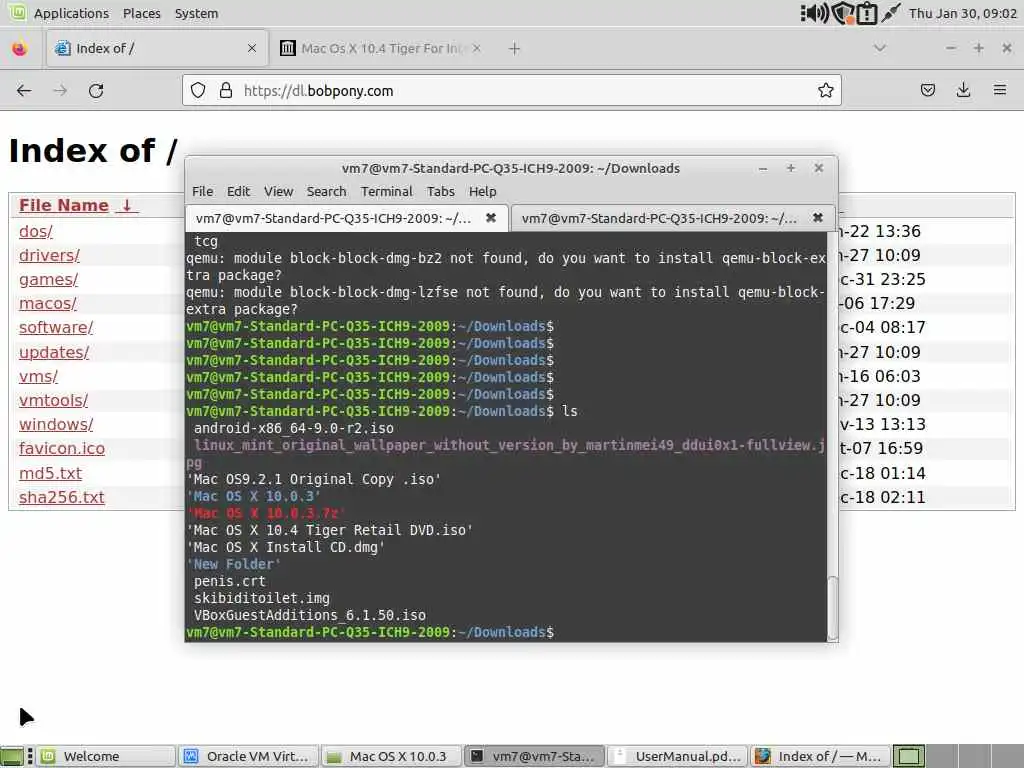This screenshot has height=768, width=1024.
Task: Close the 'Index of /' browser tab
Action: pyautogui.click(x=252, y=48)
